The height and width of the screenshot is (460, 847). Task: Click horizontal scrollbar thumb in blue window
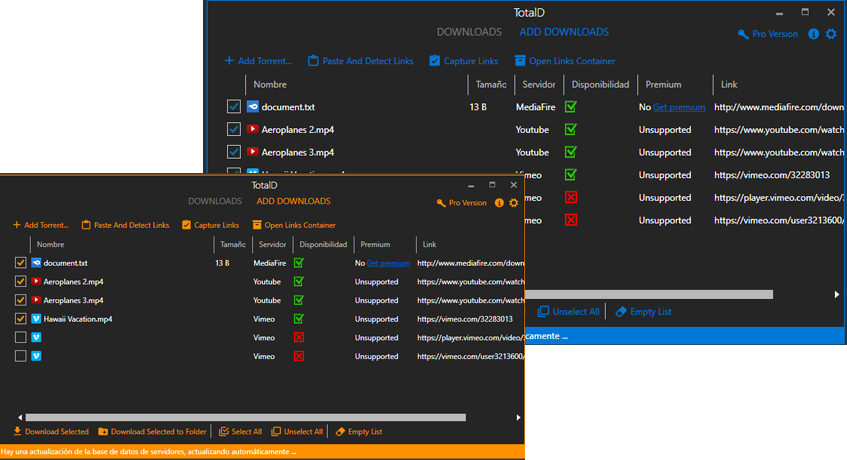point(649,294)
